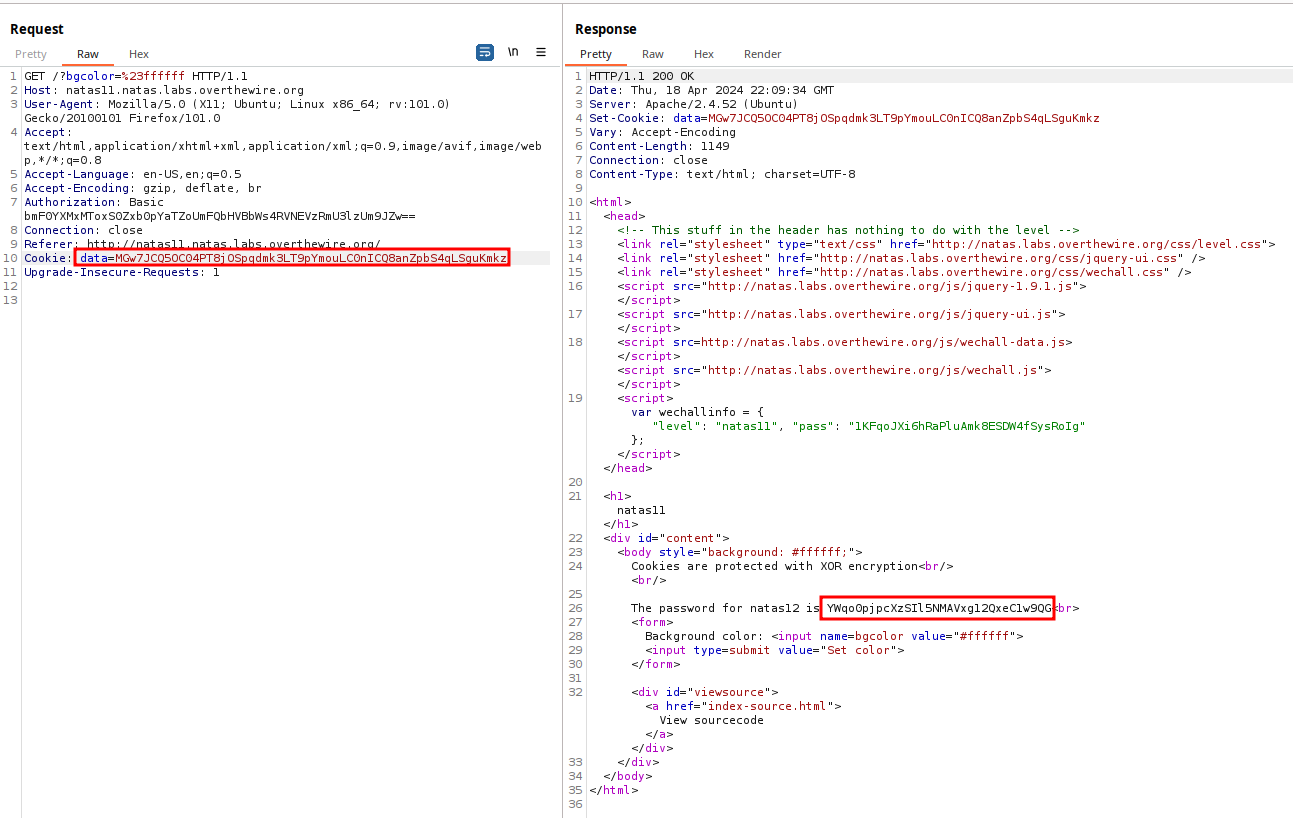The image size is (1293, 818).
Task: Click the XOR encryption message line
Action: (792, 566)
